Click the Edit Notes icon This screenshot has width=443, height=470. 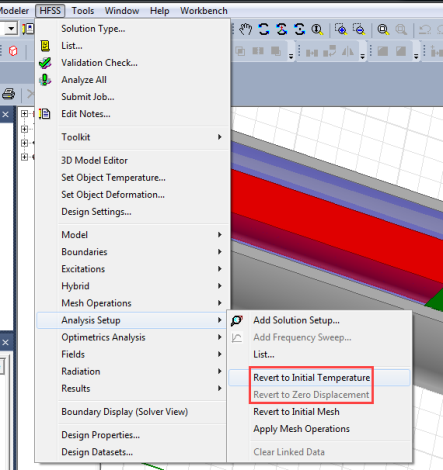coord(45,114)
